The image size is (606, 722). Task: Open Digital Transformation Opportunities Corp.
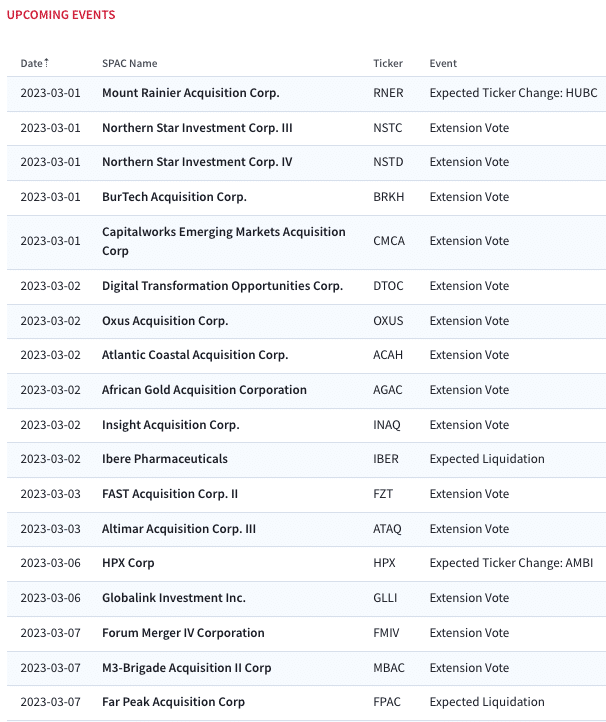pos(222,286)
